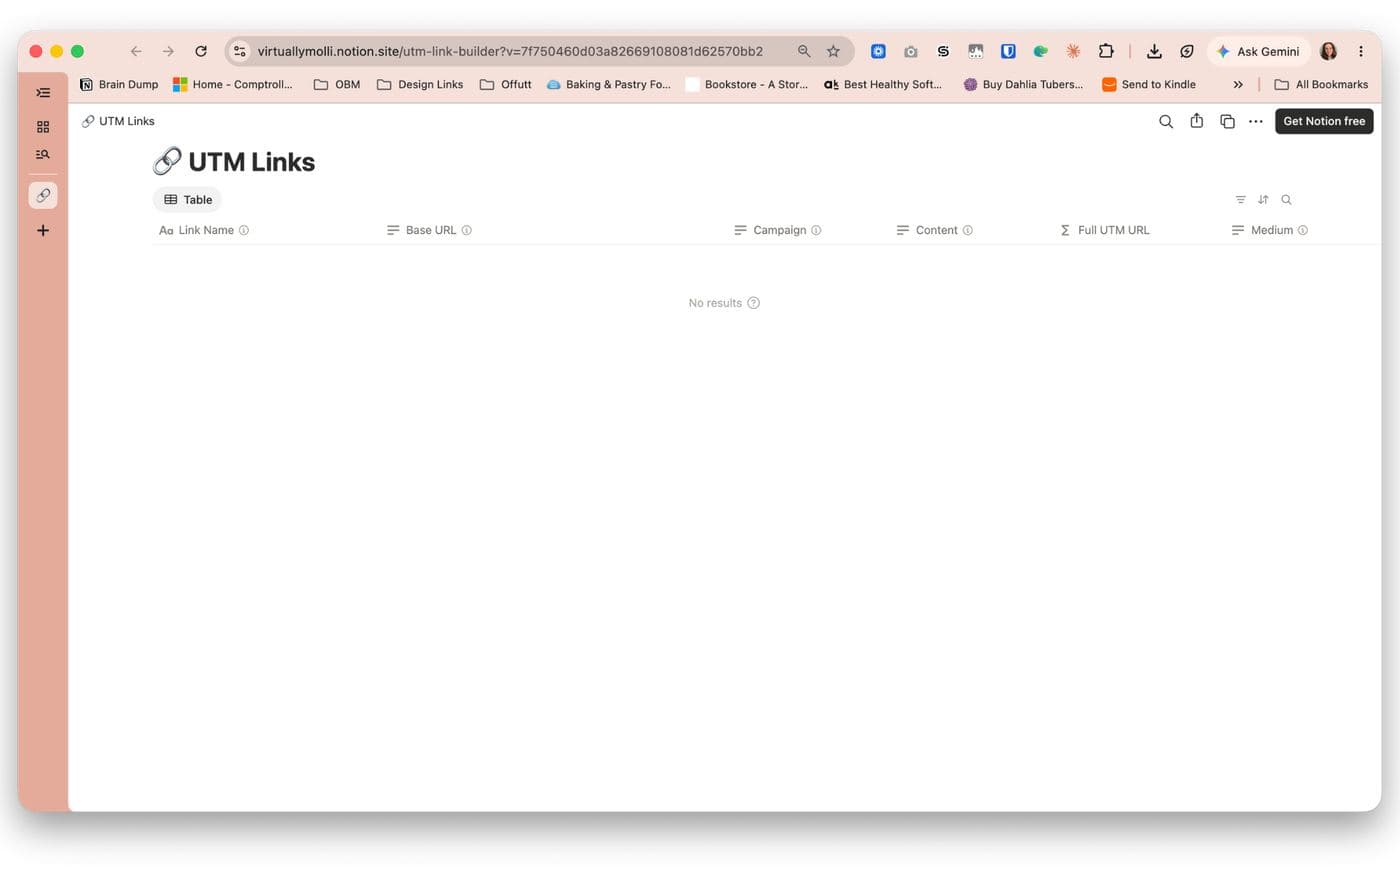Select the Table view tab
Viewport: 1400px width, 875px height.
tap(188, 200)
